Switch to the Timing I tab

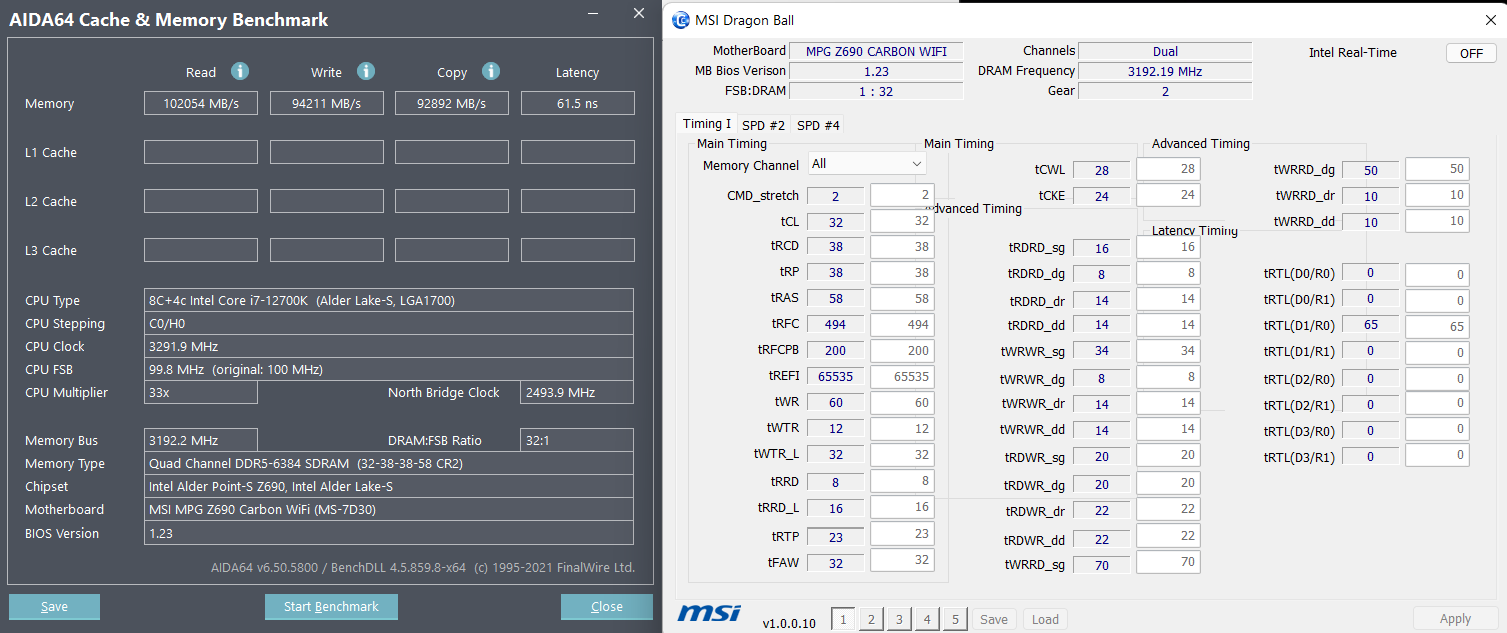point(707,124)
